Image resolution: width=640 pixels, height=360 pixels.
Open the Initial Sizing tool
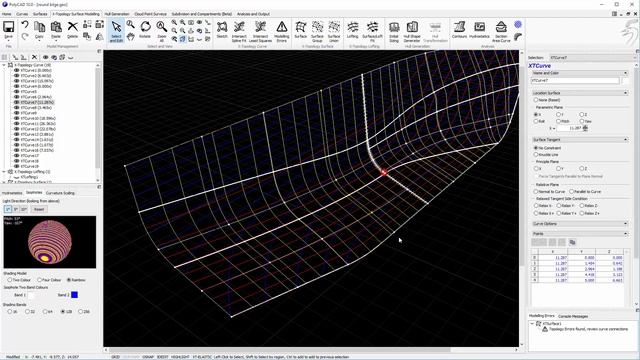point(394,27)
